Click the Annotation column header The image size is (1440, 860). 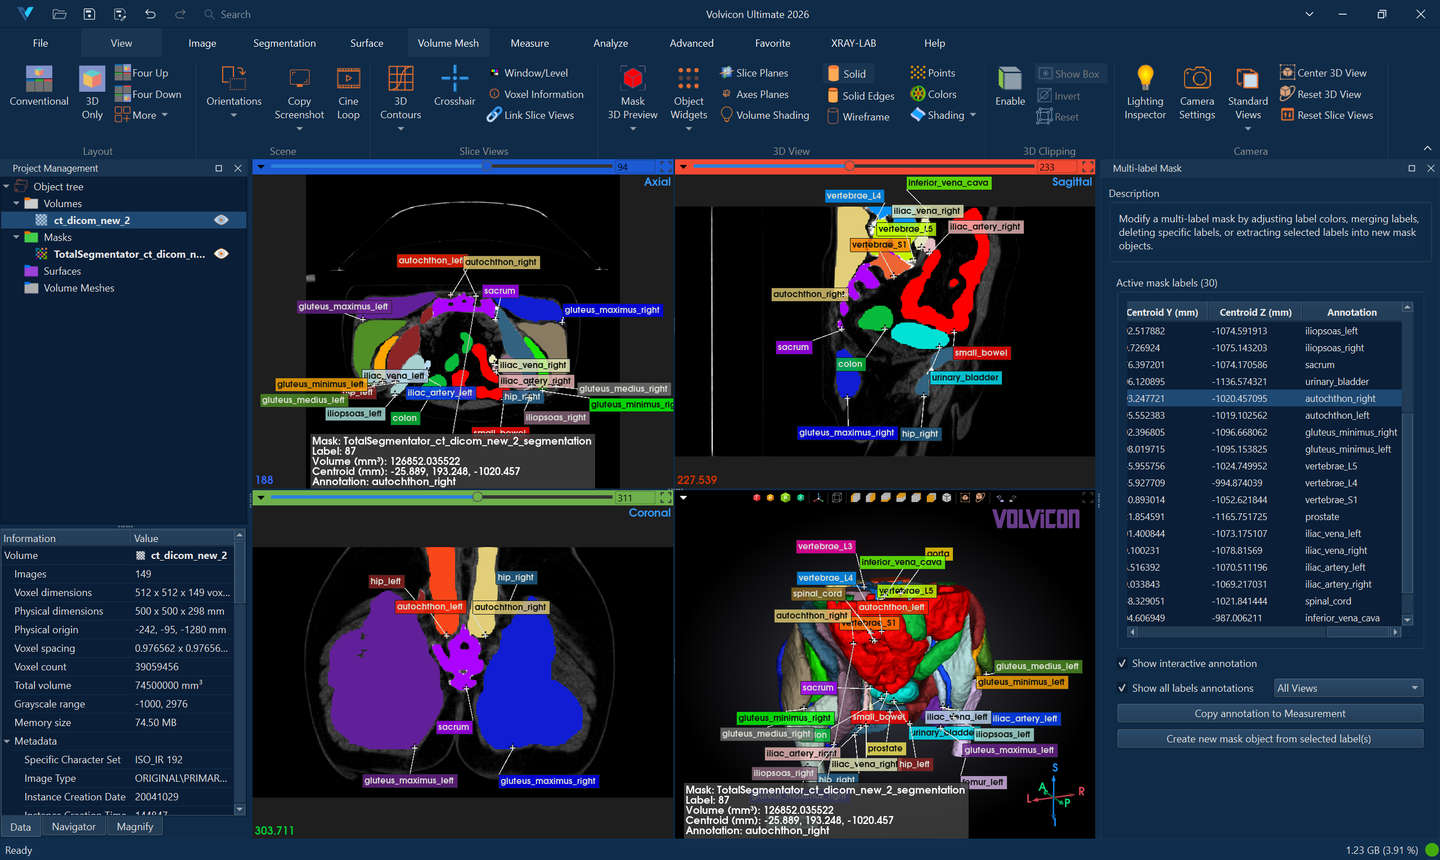[1352, 312]
